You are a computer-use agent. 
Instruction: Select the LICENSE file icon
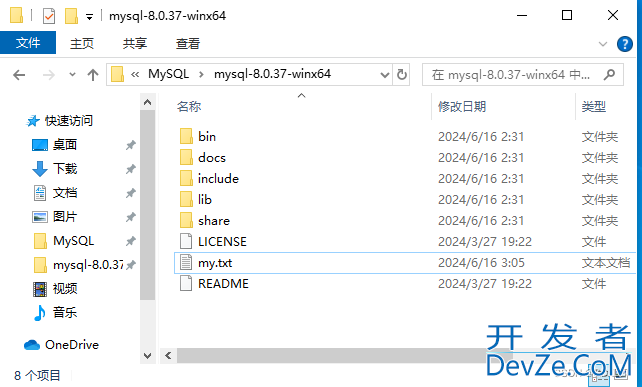(x=186, y=242)
